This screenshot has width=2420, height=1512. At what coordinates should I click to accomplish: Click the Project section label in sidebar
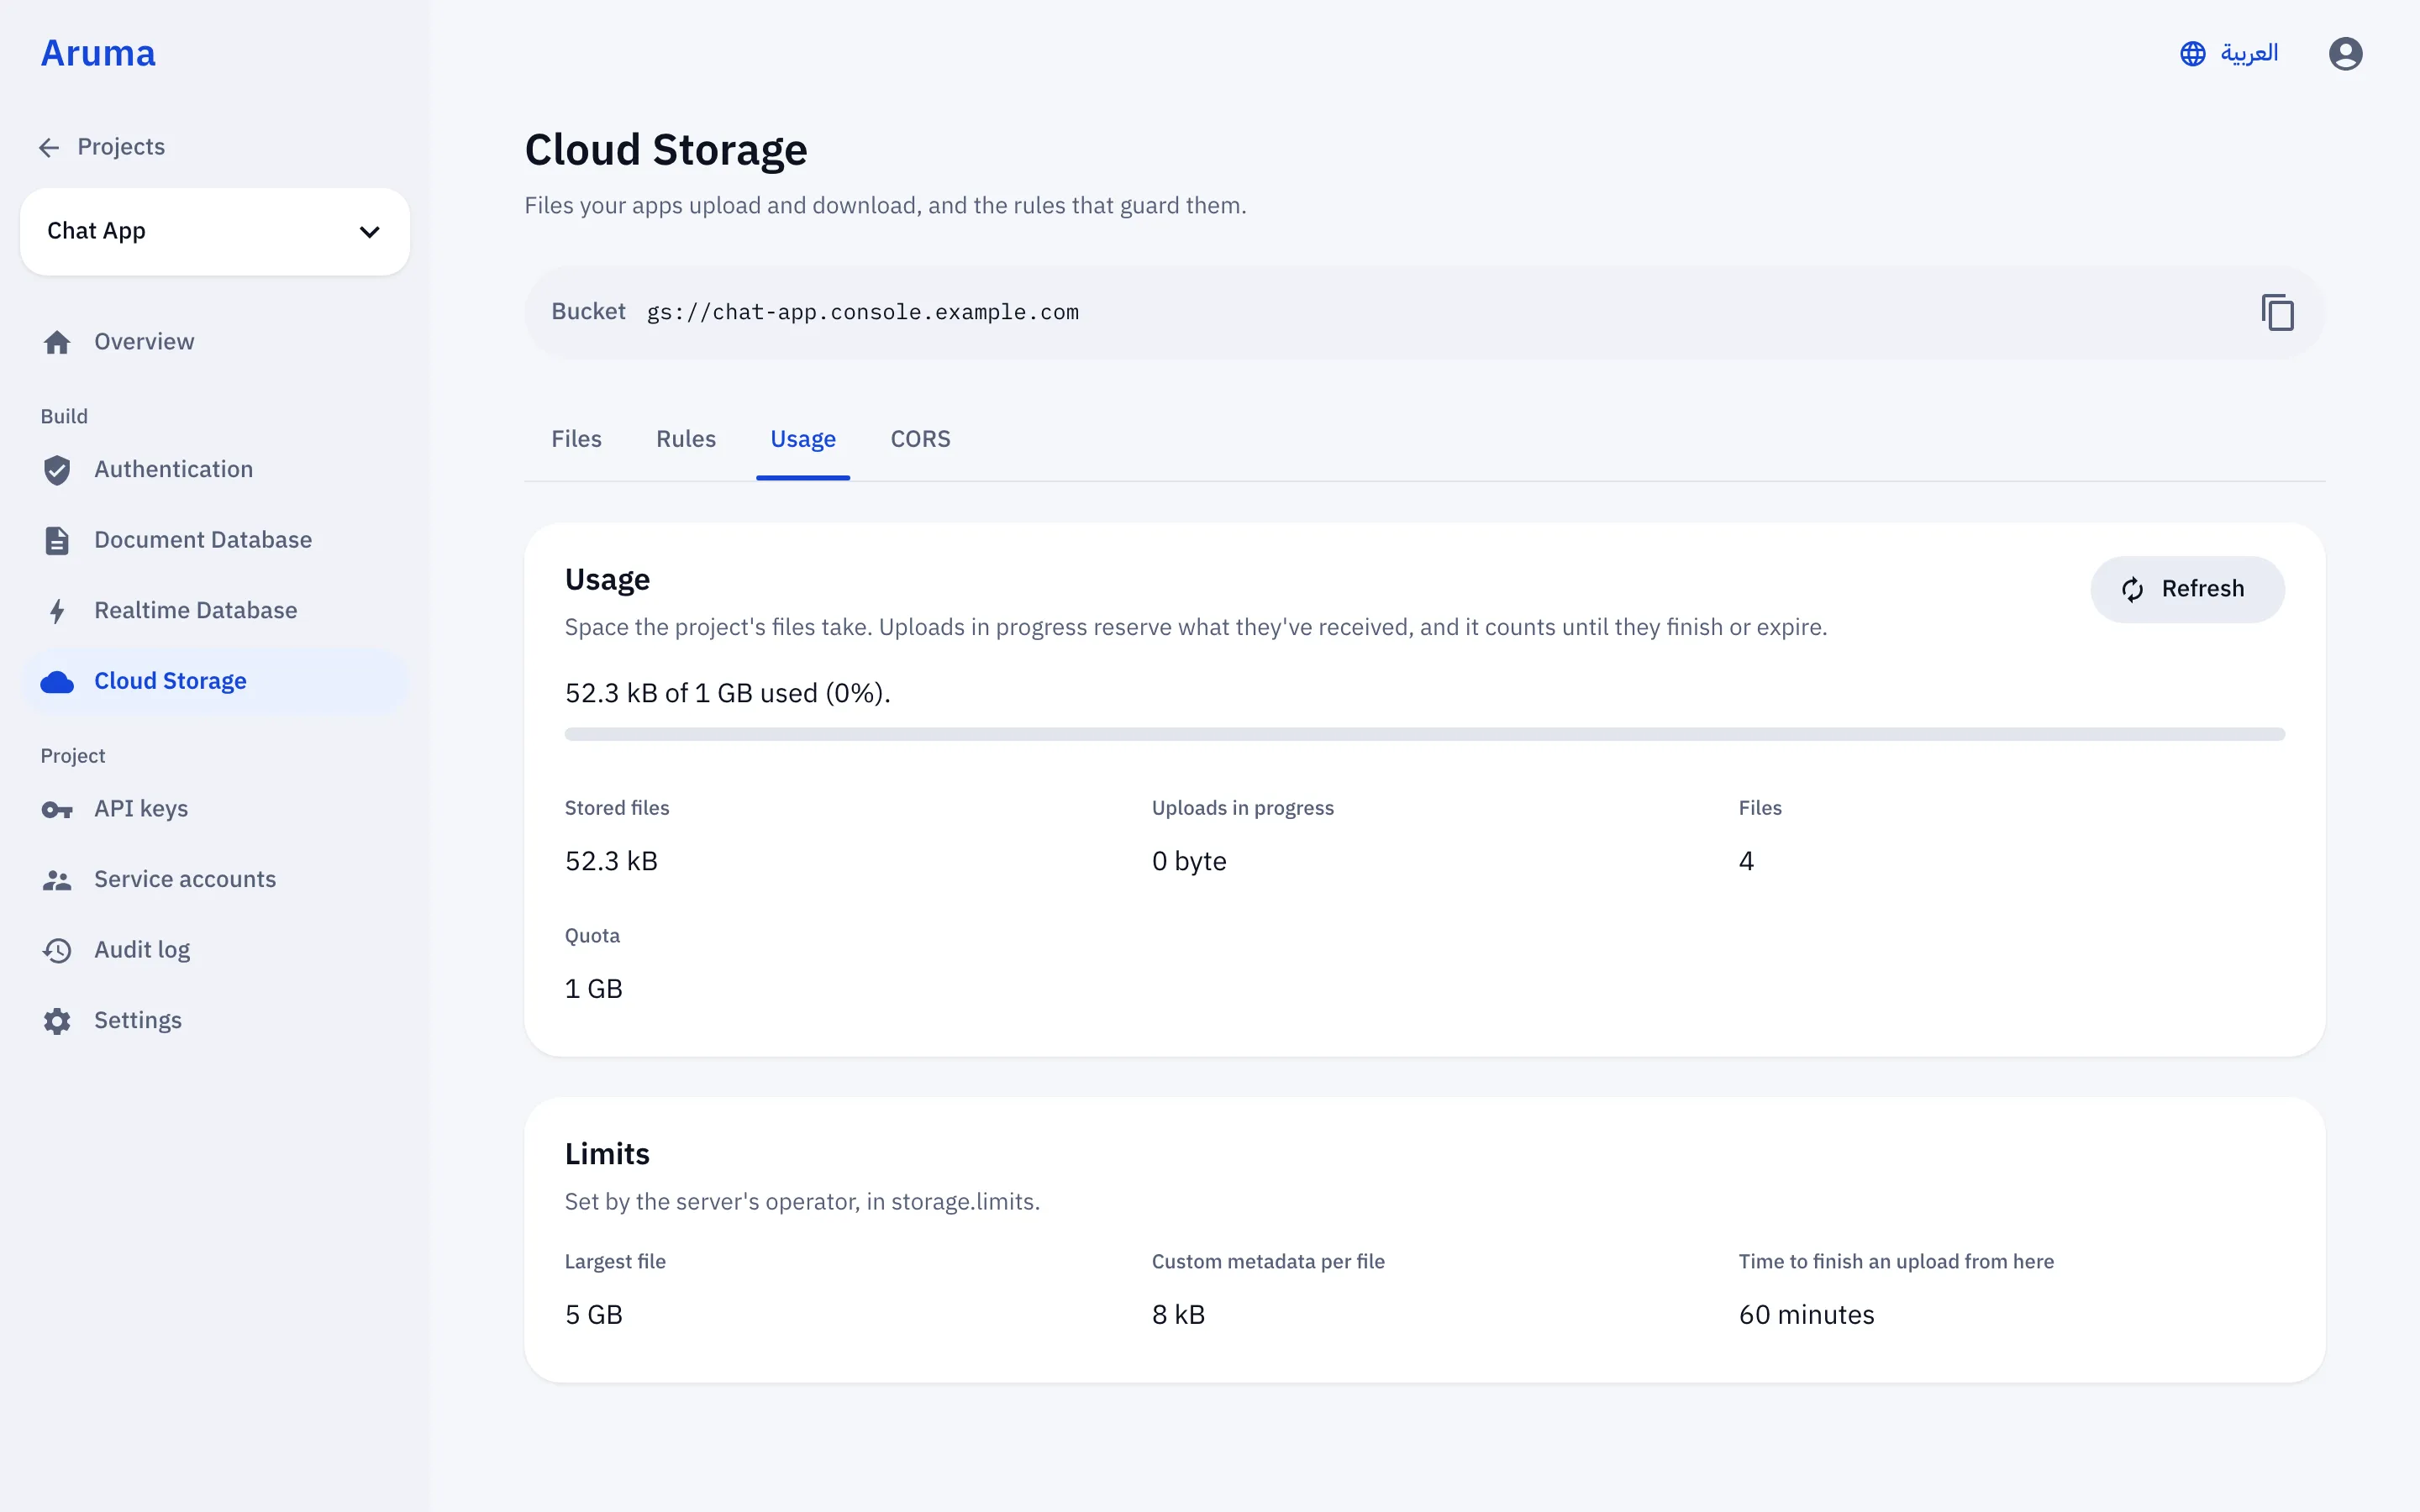[x=73, y=756]
